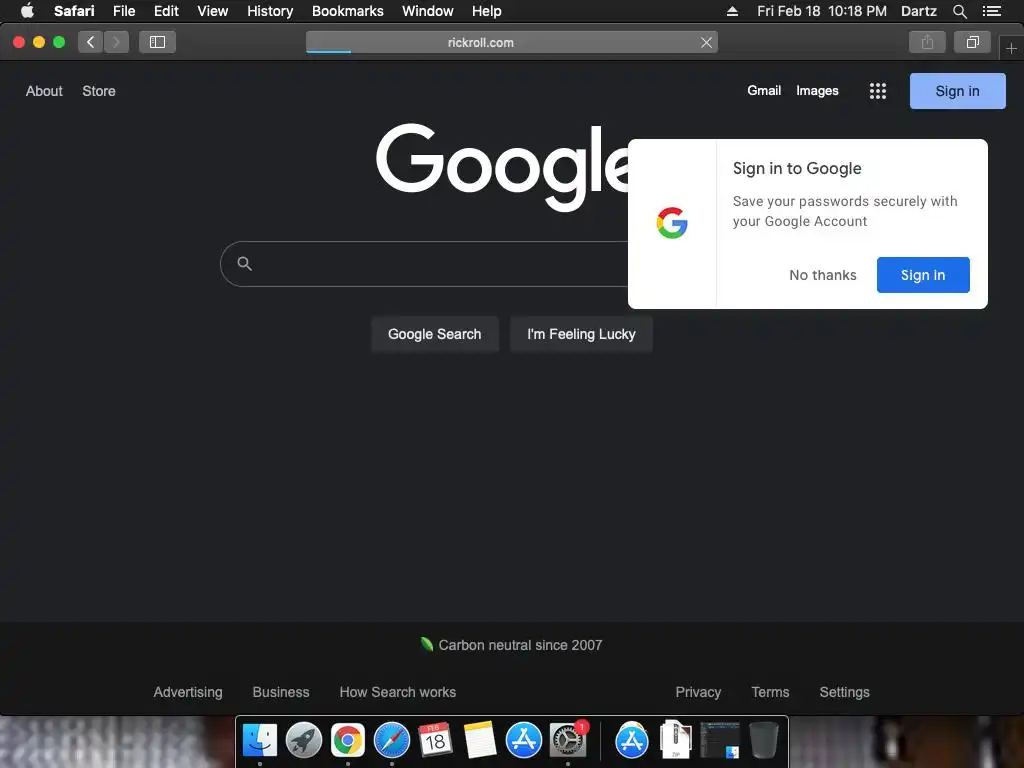
Task: Open the Settings footer link
Action: pos(844,692)
